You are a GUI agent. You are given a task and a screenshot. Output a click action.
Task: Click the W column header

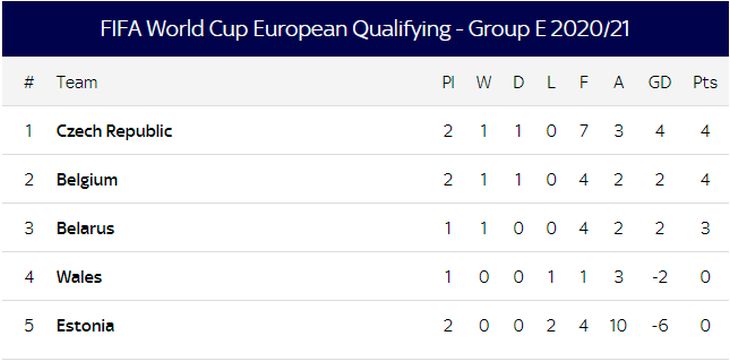484,83
